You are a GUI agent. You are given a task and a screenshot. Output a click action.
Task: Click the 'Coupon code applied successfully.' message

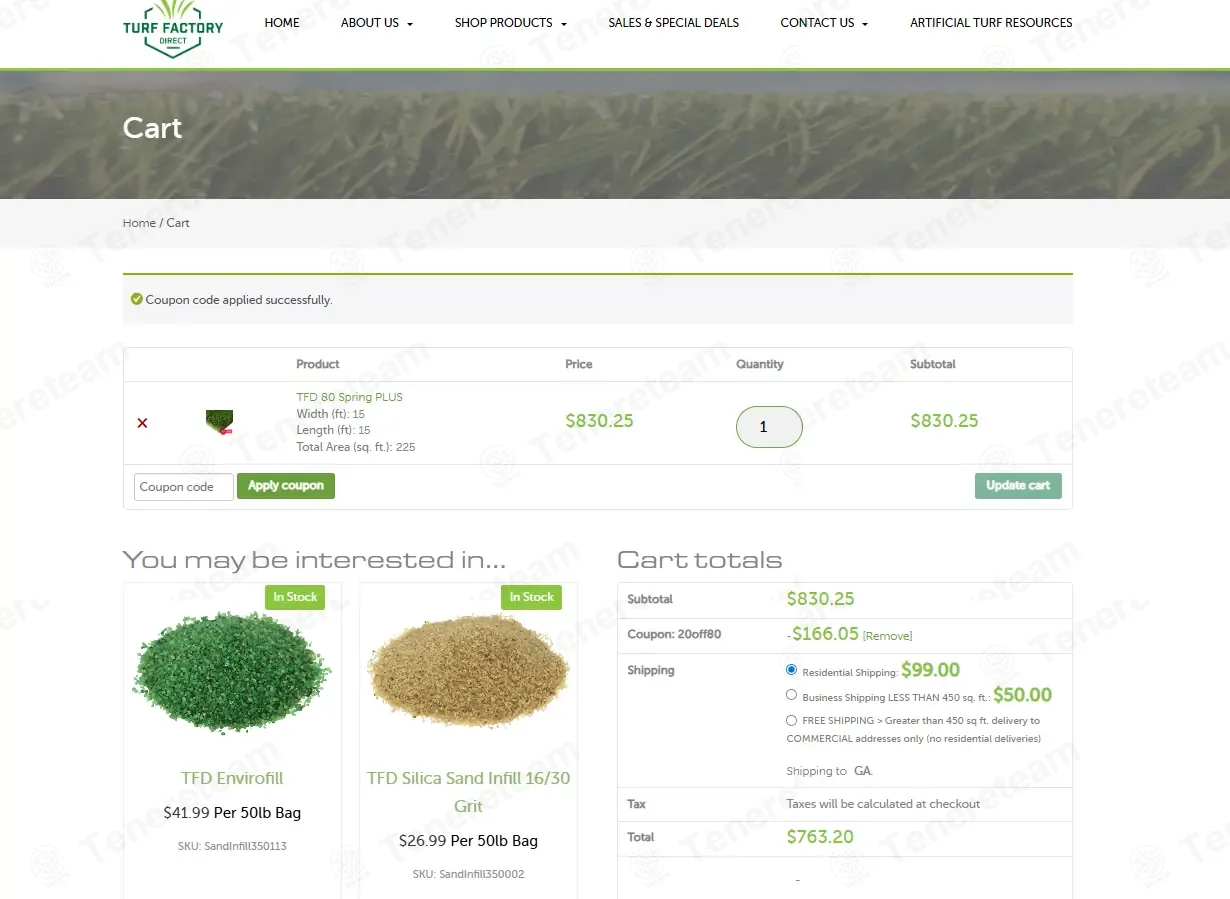coord(239,300)
